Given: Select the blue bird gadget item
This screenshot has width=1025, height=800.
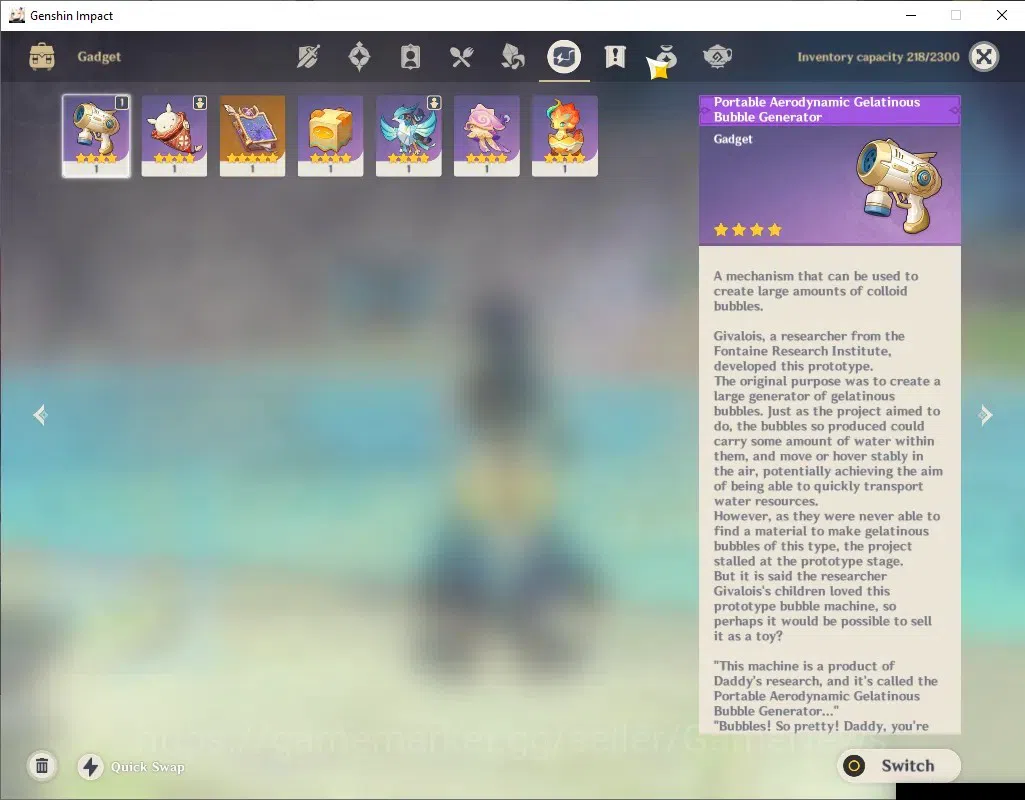Looking at the screenshot, I should click(409, 135).
